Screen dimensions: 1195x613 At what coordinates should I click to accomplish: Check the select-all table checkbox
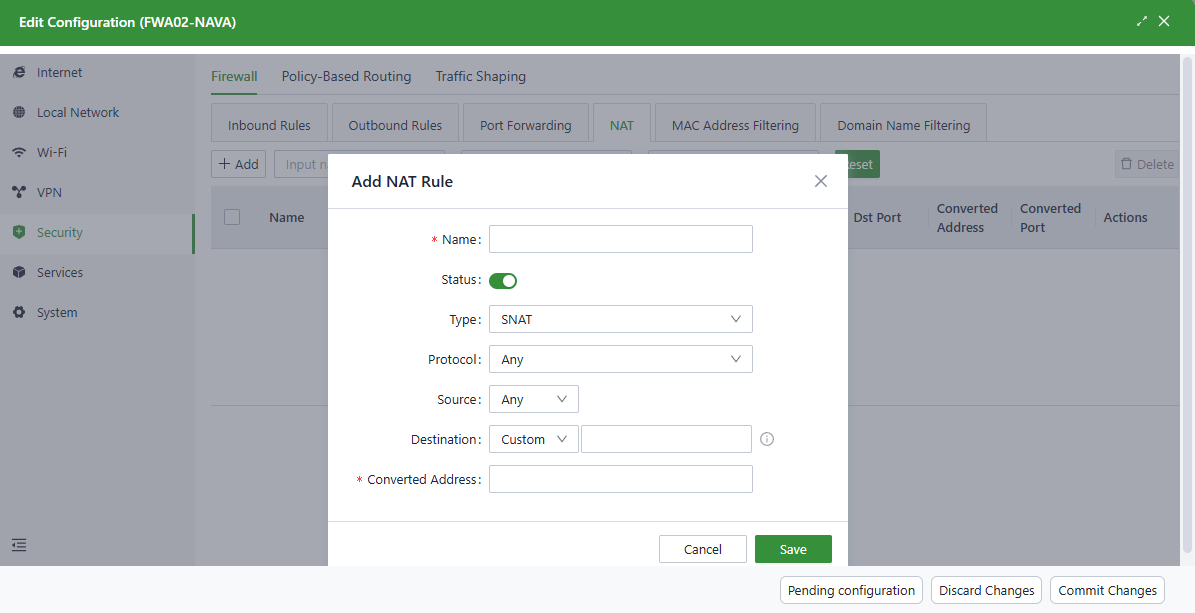[x=232, y=217]
